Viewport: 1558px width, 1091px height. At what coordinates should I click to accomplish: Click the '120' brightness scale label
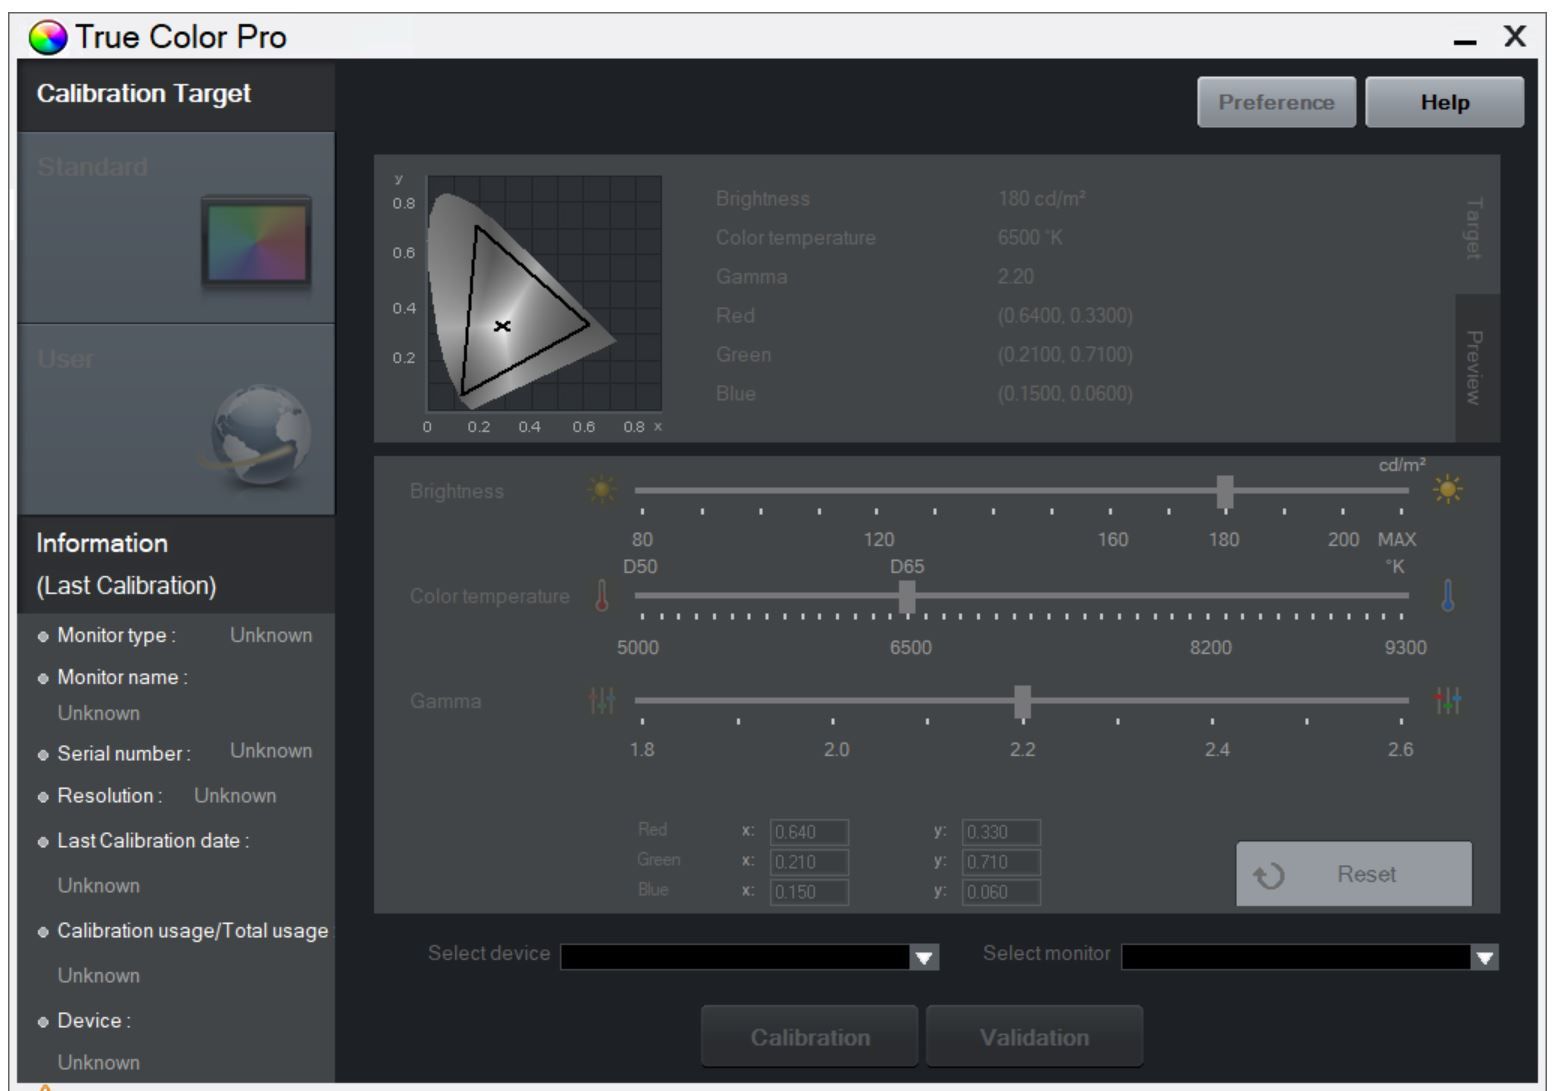point(879,540)
